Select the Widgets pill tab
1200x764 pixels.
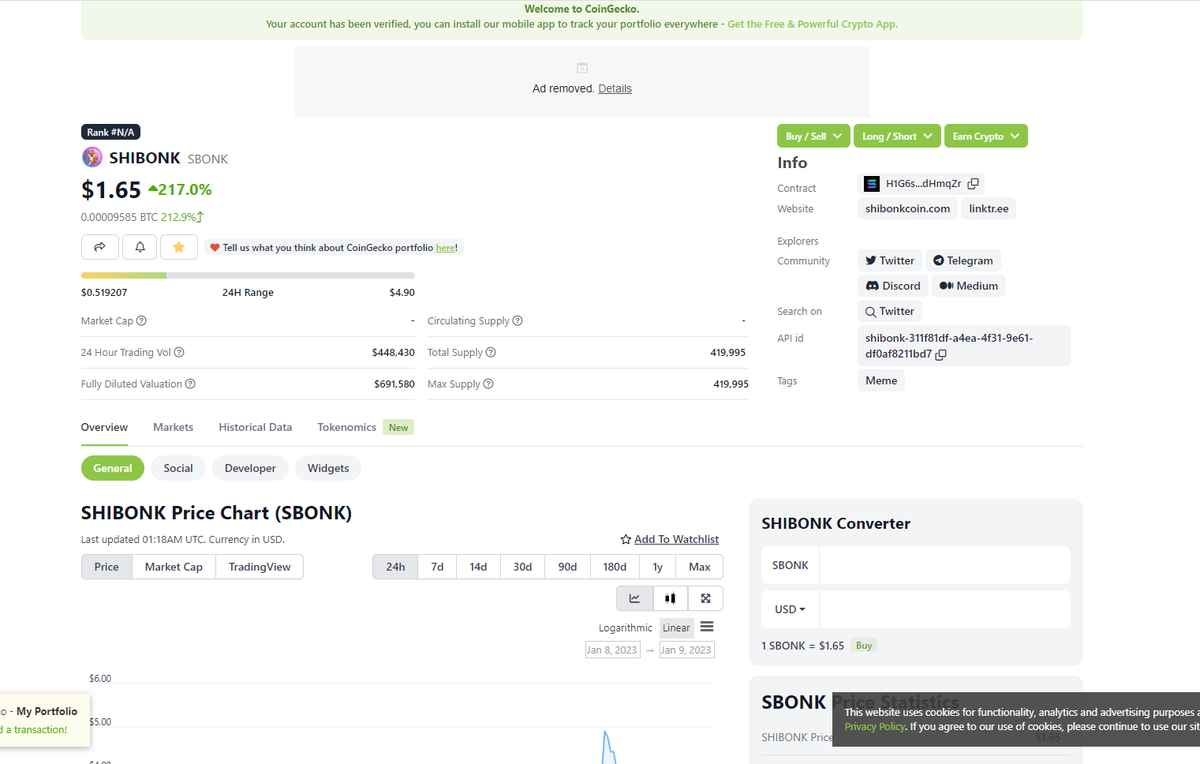click(328, 468)
